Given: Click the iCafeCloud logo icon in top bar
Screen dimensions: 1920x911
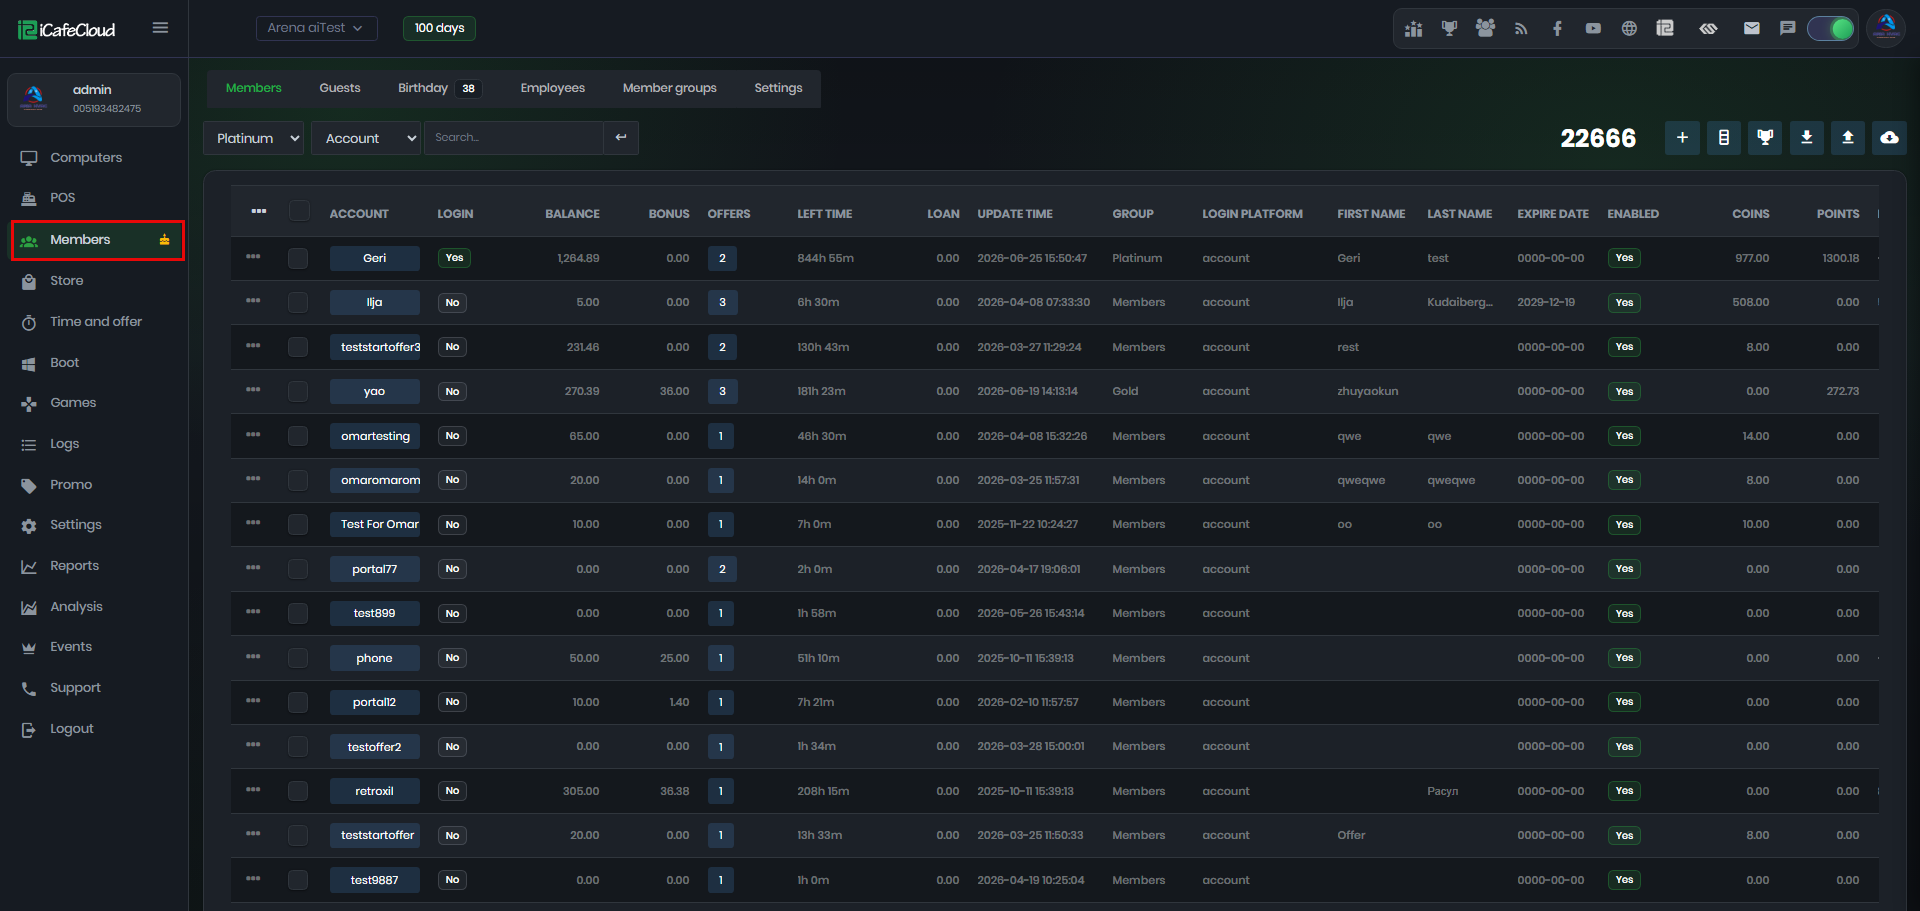Looking at the screenshot, I should click(x=1665, y=29).
